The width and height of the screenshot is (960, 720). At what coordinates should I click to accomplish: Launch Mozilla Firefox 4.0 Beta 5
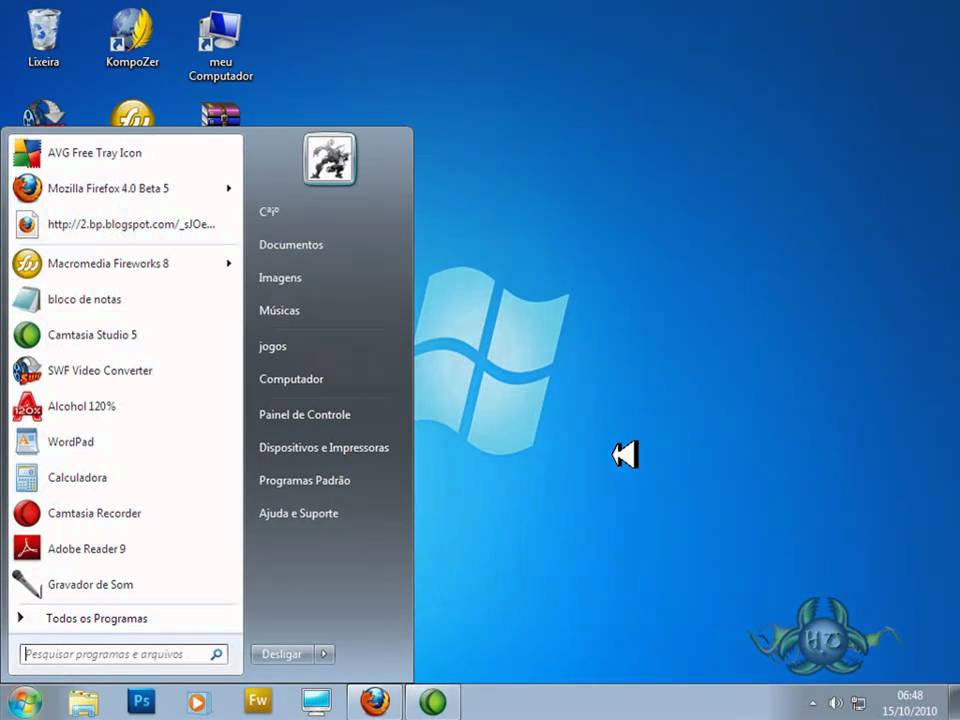126,189
